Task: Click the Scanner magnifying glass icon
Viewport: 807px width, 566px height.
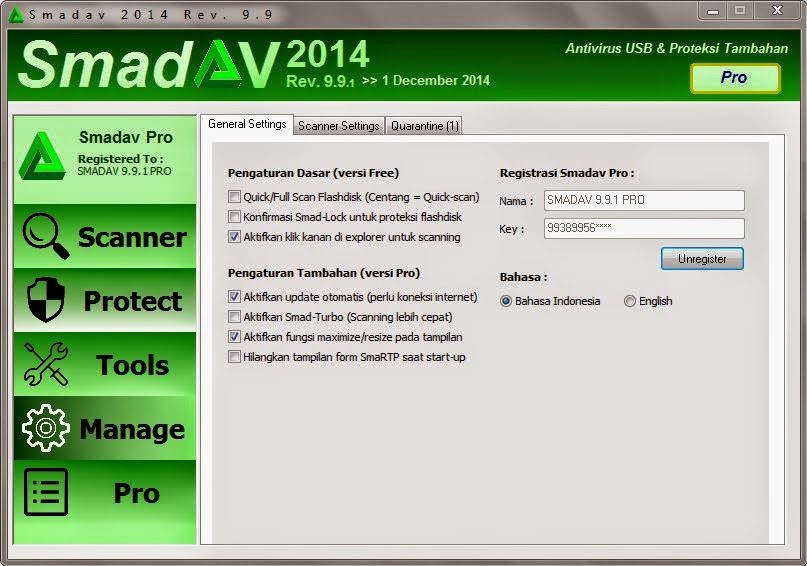Action: [46, 236]
